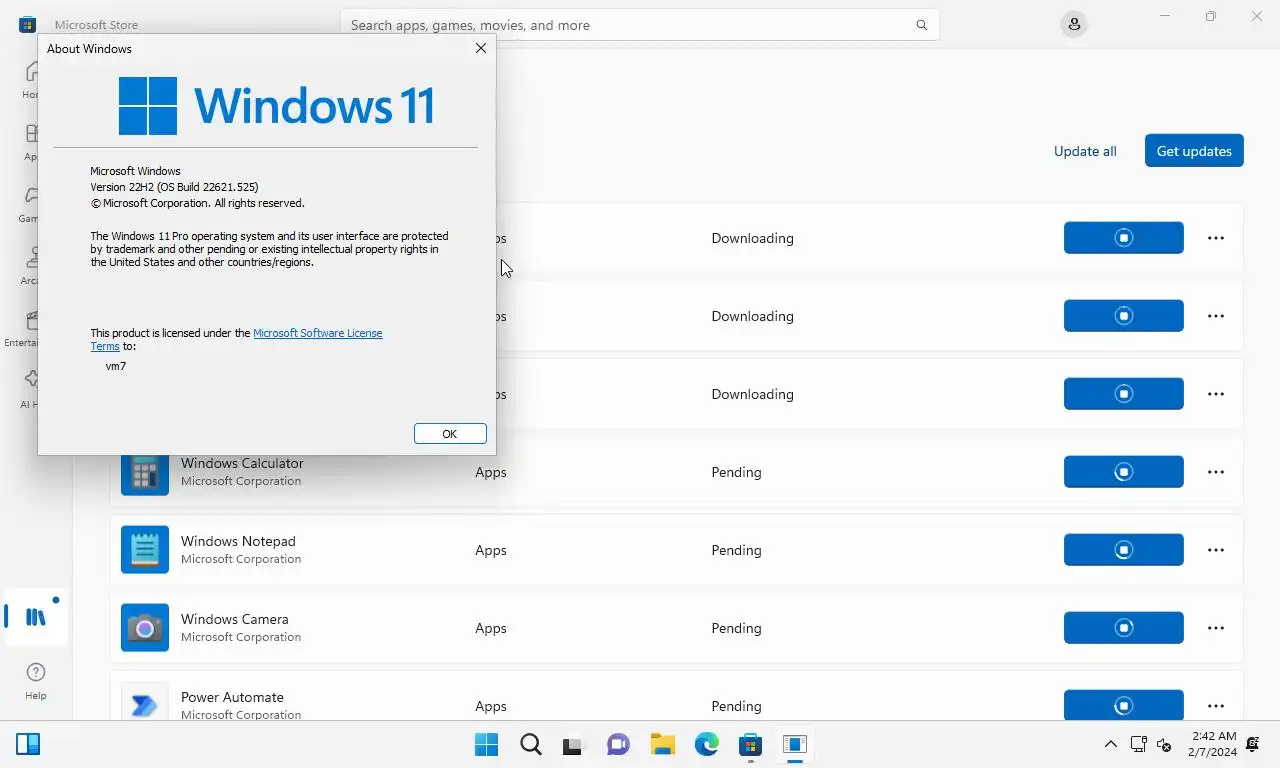1280x768 pixels.
Task: Stop the first Downloading item
Action: coord(1124,238)
